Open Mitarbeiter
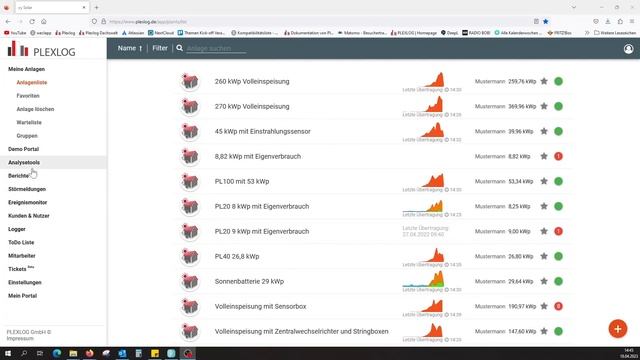 (x=22, y=256)
